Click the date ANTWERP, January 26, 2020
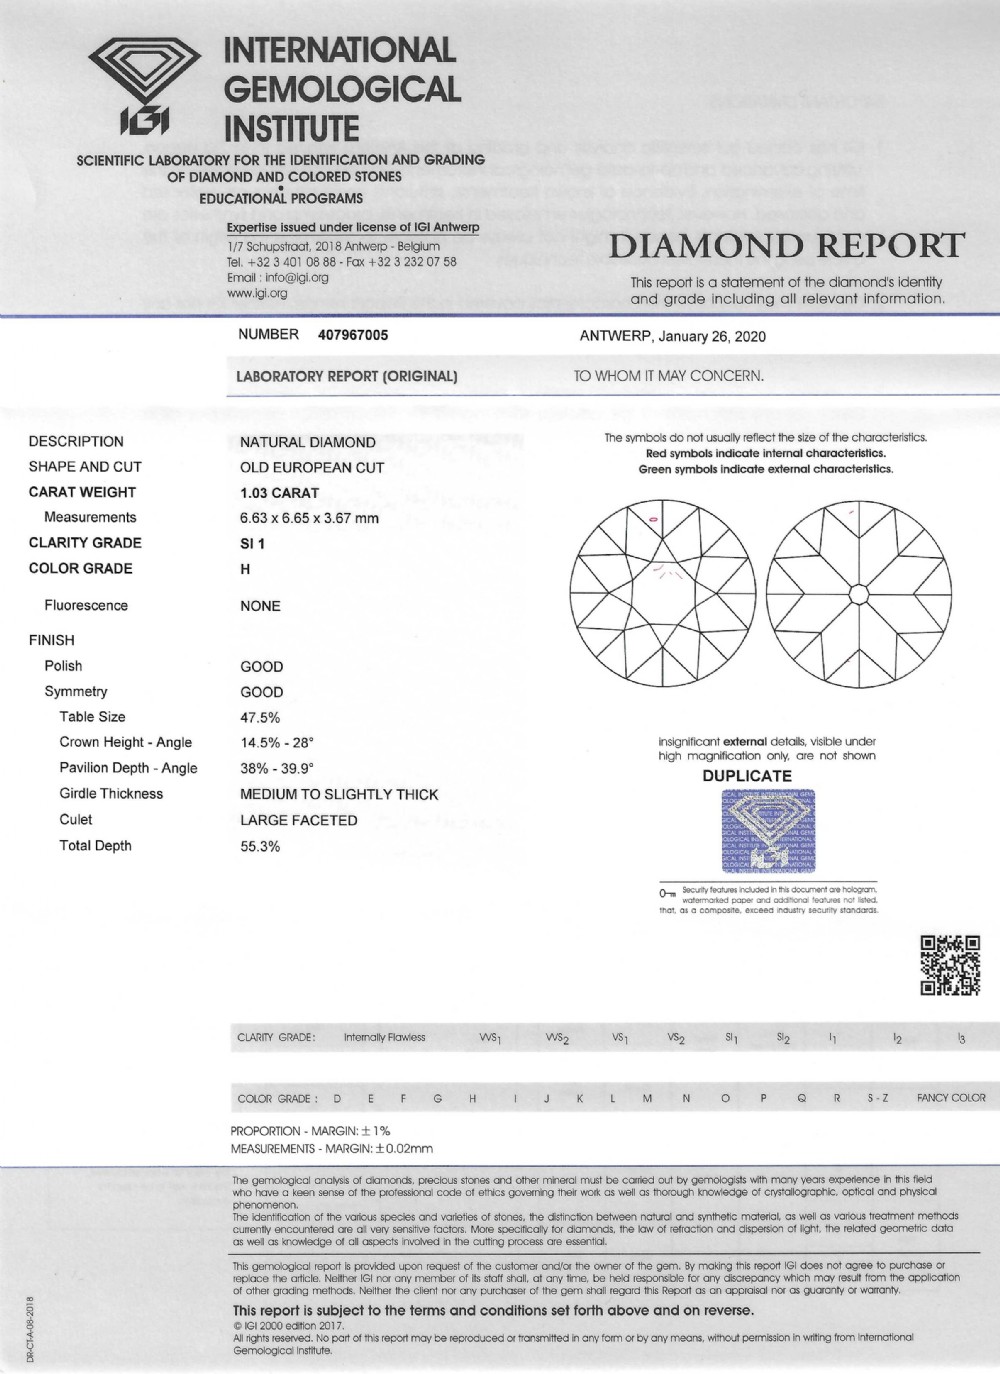The image size is (1000, 1374). [672, 336]
